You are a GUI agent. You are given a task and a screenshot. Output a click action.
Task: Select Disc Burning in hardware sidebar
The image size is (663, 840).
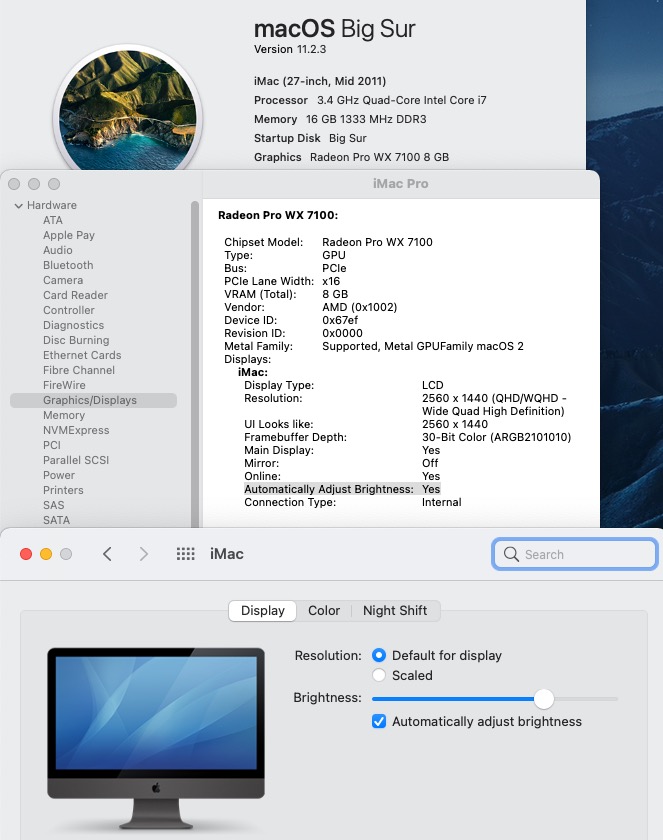76,340
